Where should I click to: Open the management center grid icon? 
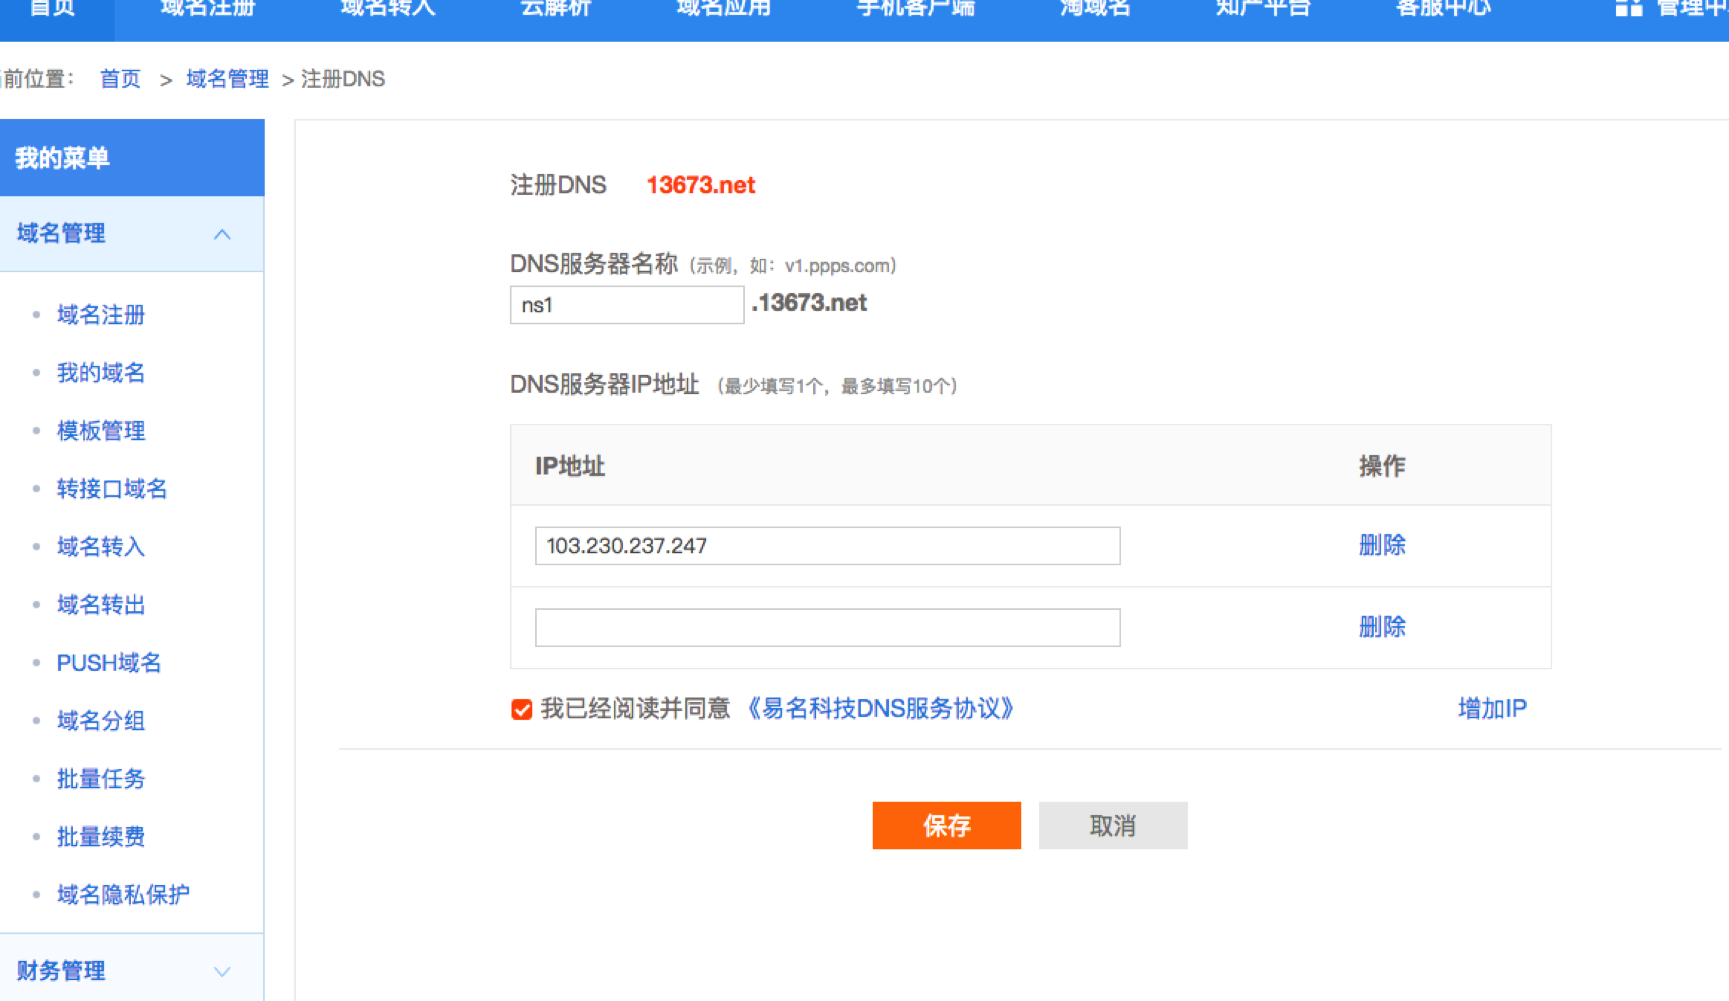(x=1628, y=8)
